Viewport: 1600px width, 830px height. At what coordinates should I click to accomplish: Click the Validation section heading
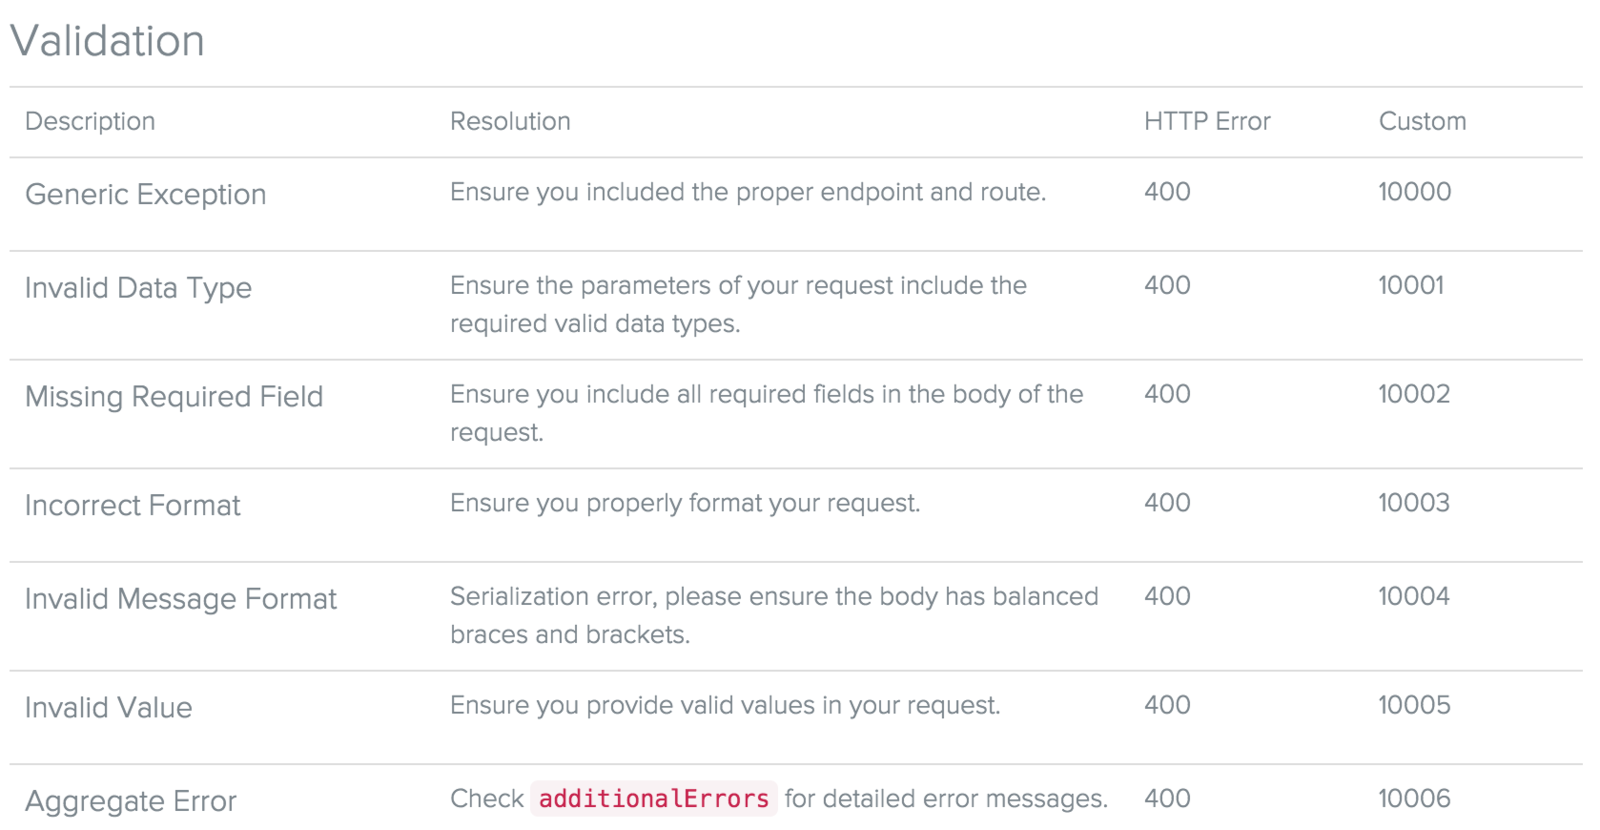coord(107,41)
